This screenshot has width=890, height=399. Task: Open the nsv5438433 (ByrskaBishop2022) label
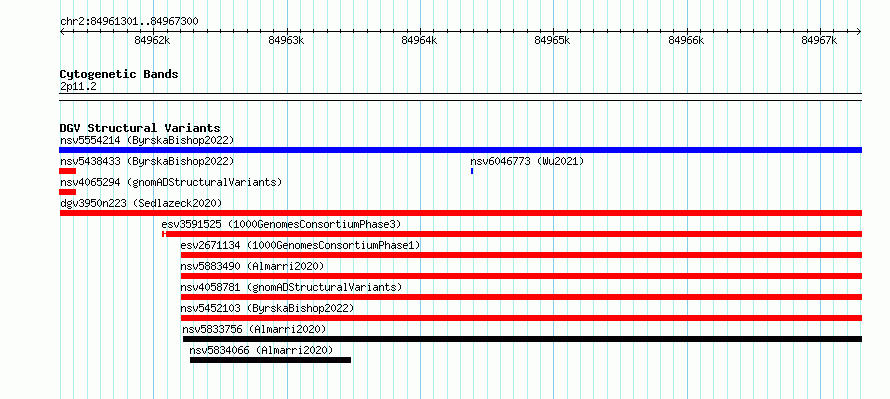pyautogui.click(x=147, y=161)
